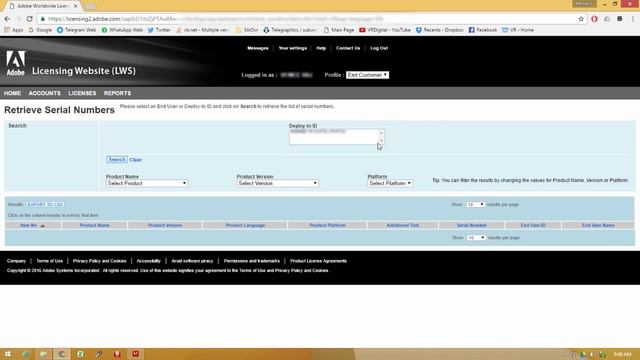Click the Clear link beside Search
640x360 pixels.
[136, 160]
